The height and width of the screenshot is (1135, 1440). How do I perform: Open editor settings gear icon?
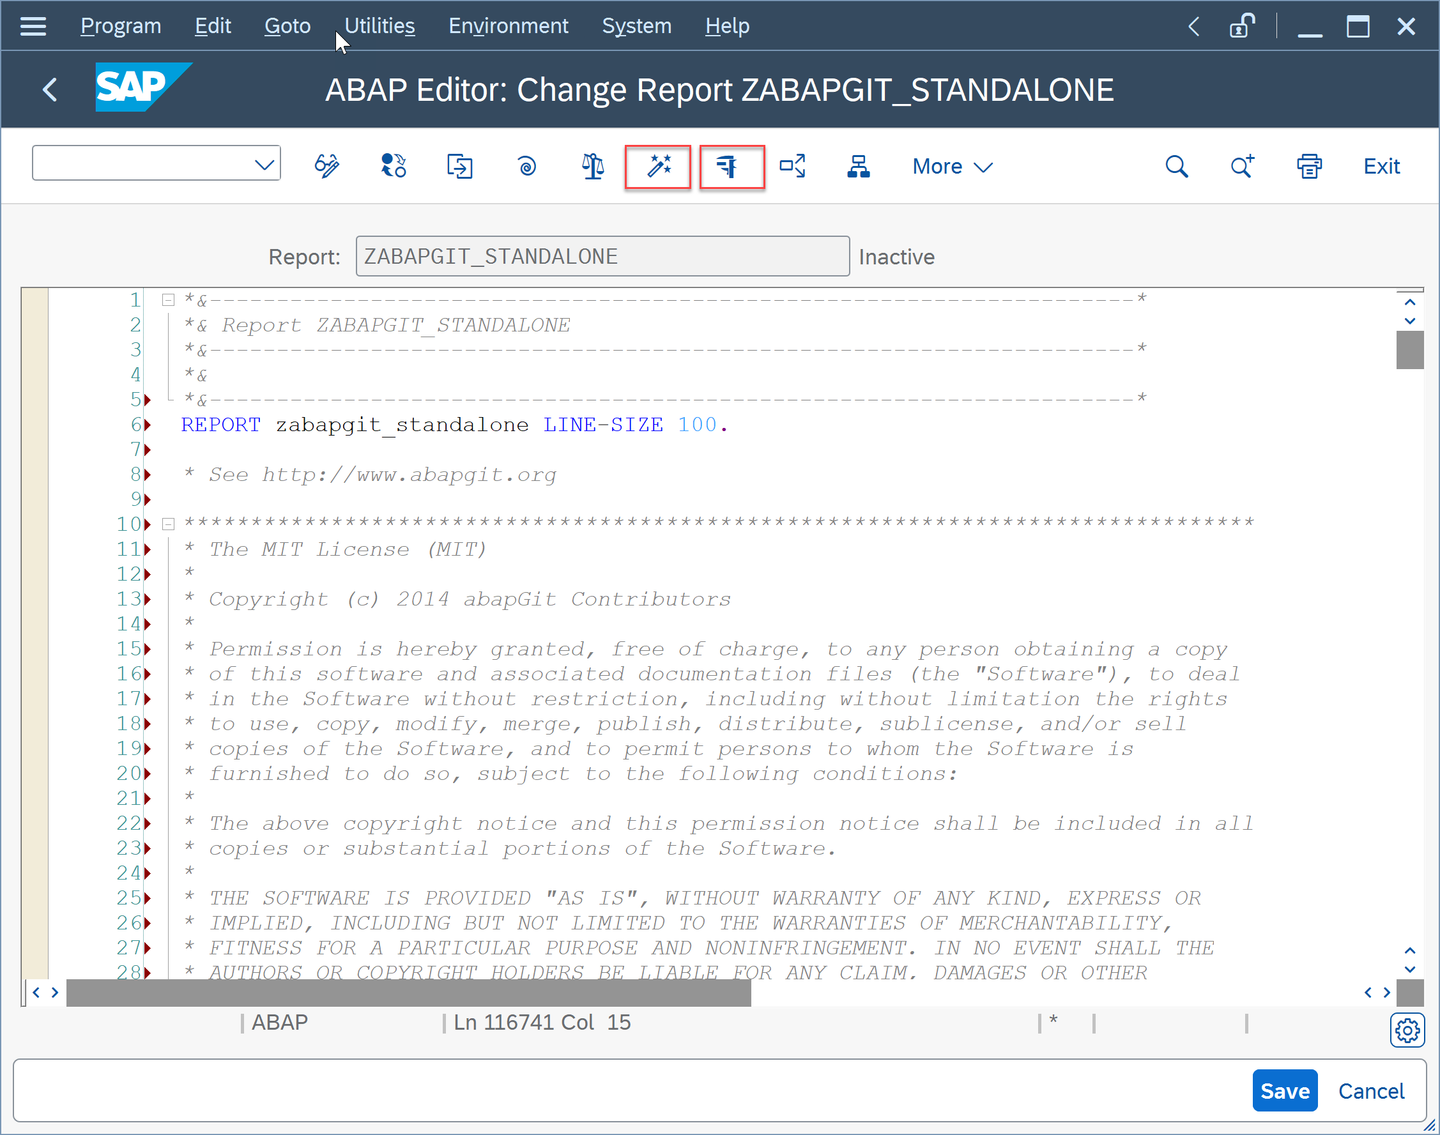[1407, 1030]
